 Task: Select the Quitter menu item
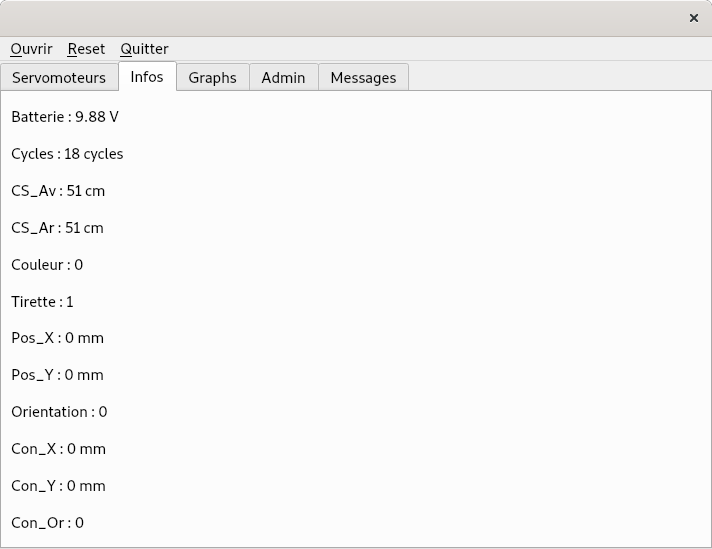(x=144, y=49)
